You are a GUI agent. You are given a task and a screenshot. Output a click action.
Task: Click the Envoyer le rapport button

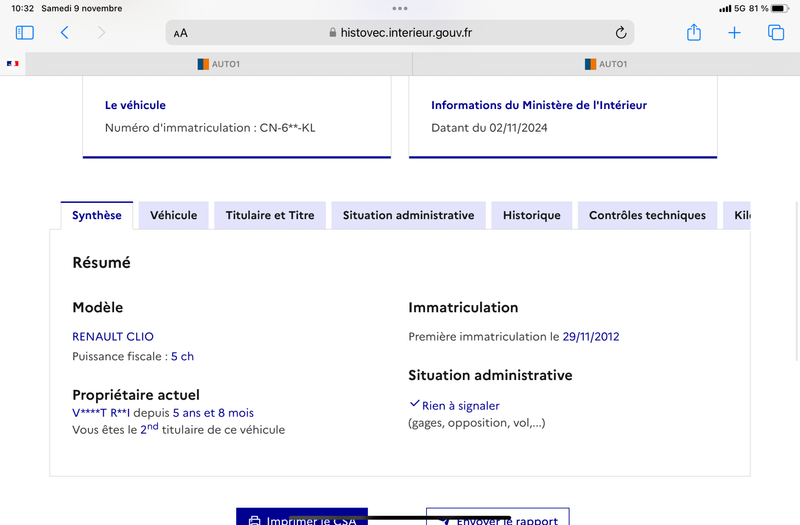498,517
